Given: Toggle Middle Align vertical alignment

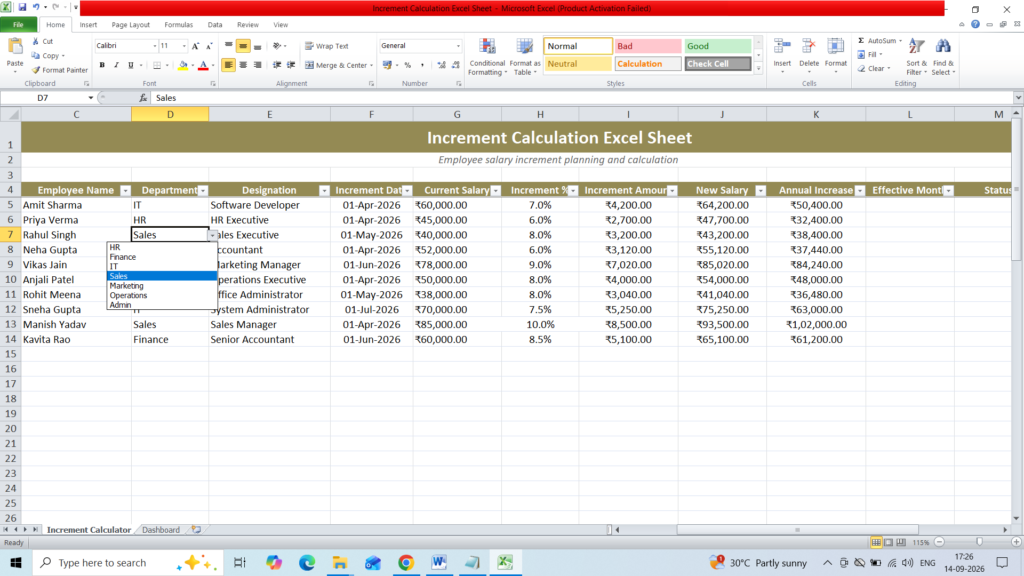Looking at the screenshot, I should pos(243,46).
